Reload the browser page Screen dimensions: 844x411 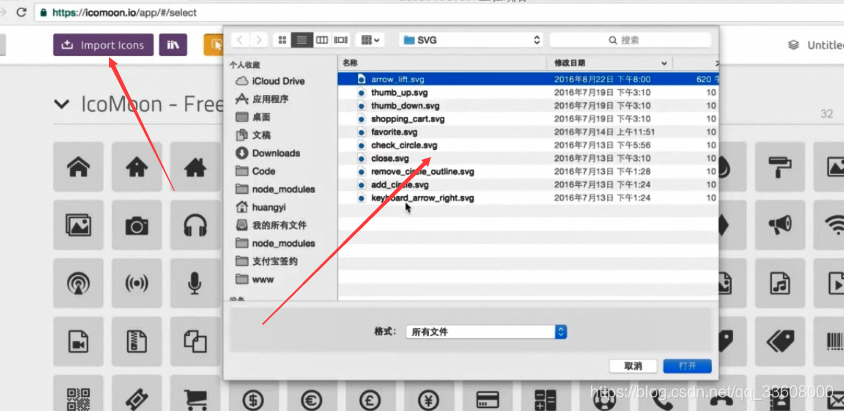22,12
